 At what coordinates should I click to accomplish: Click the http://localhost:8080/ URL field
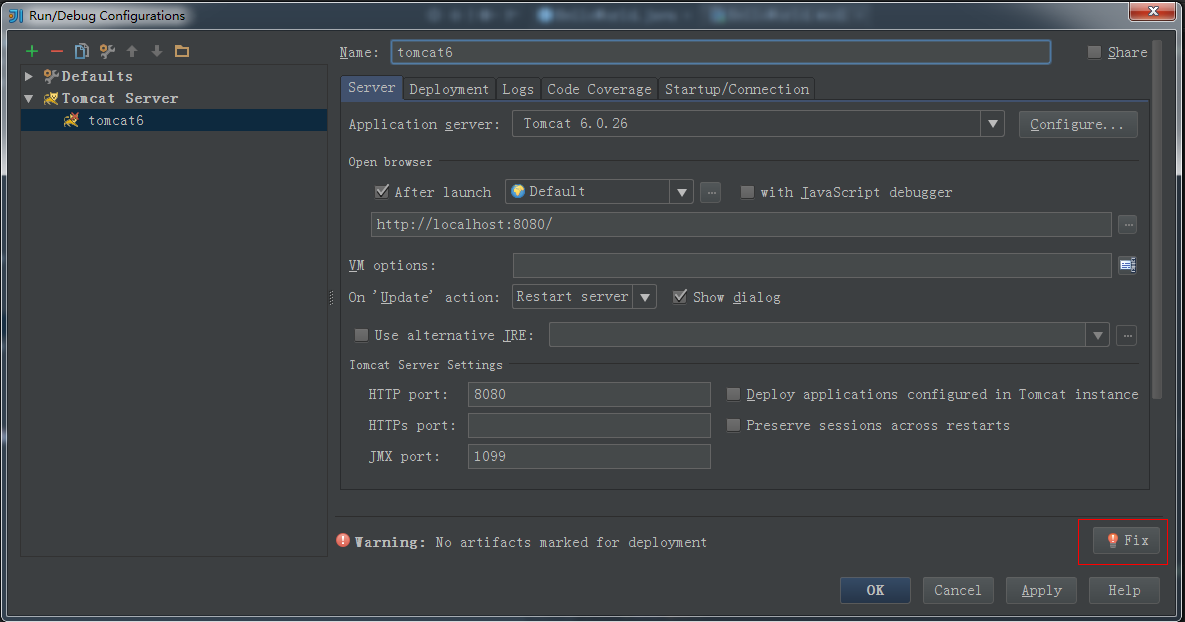click(741, 224)
